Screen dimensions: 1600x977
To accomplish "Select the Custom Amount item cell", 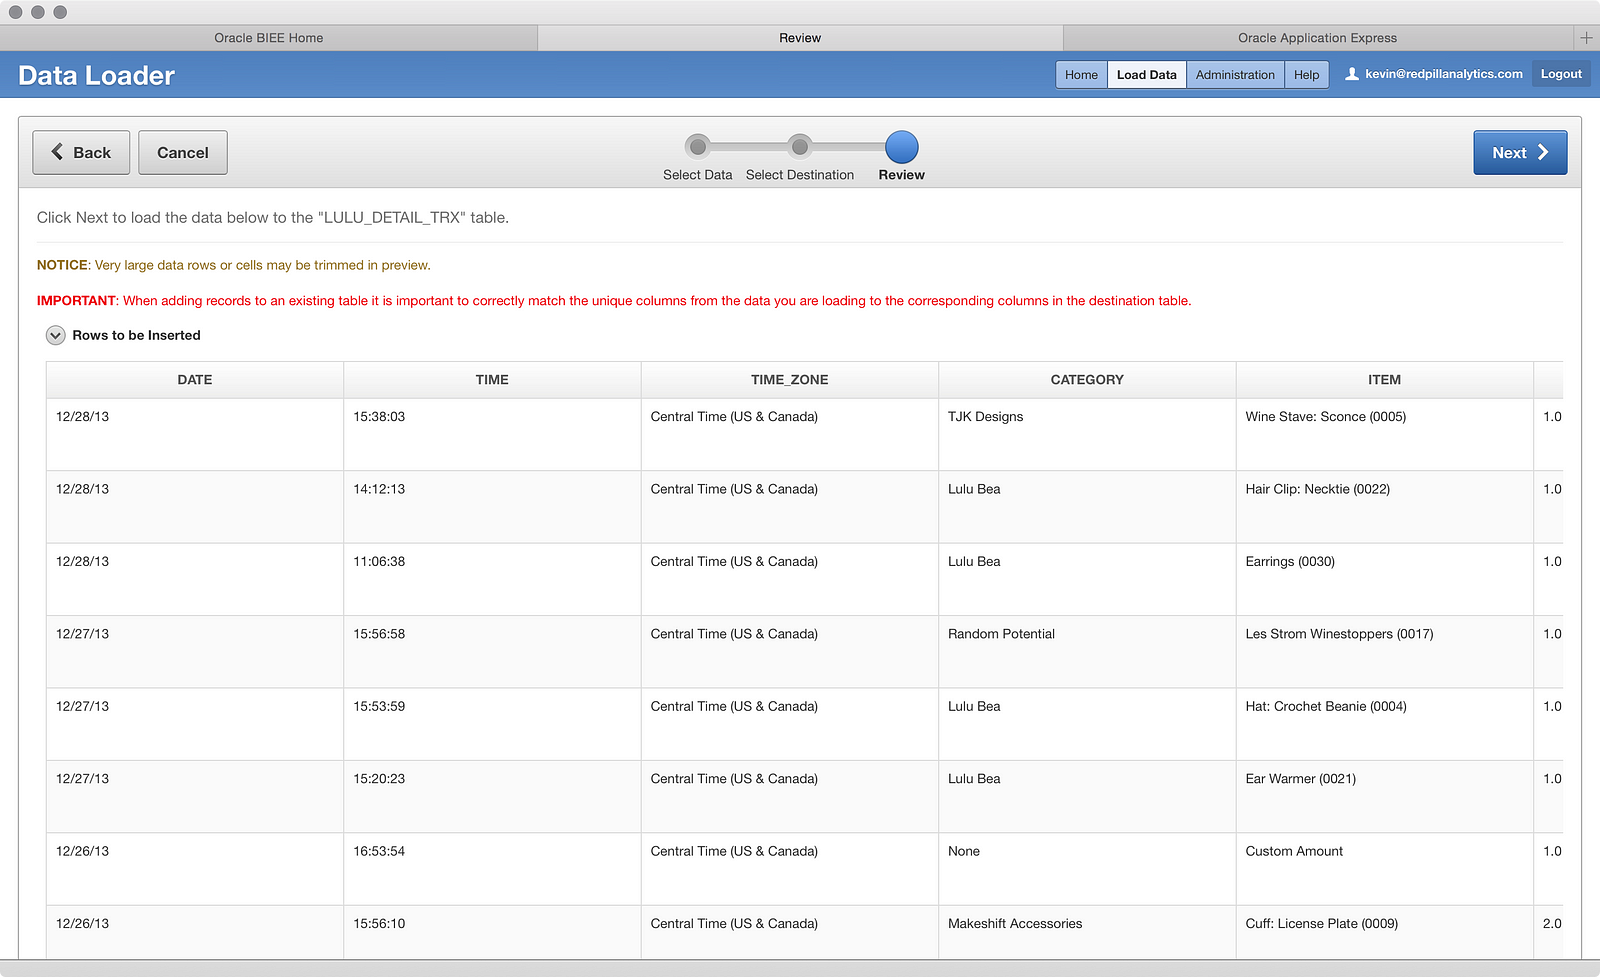I will pos(1385,870).
